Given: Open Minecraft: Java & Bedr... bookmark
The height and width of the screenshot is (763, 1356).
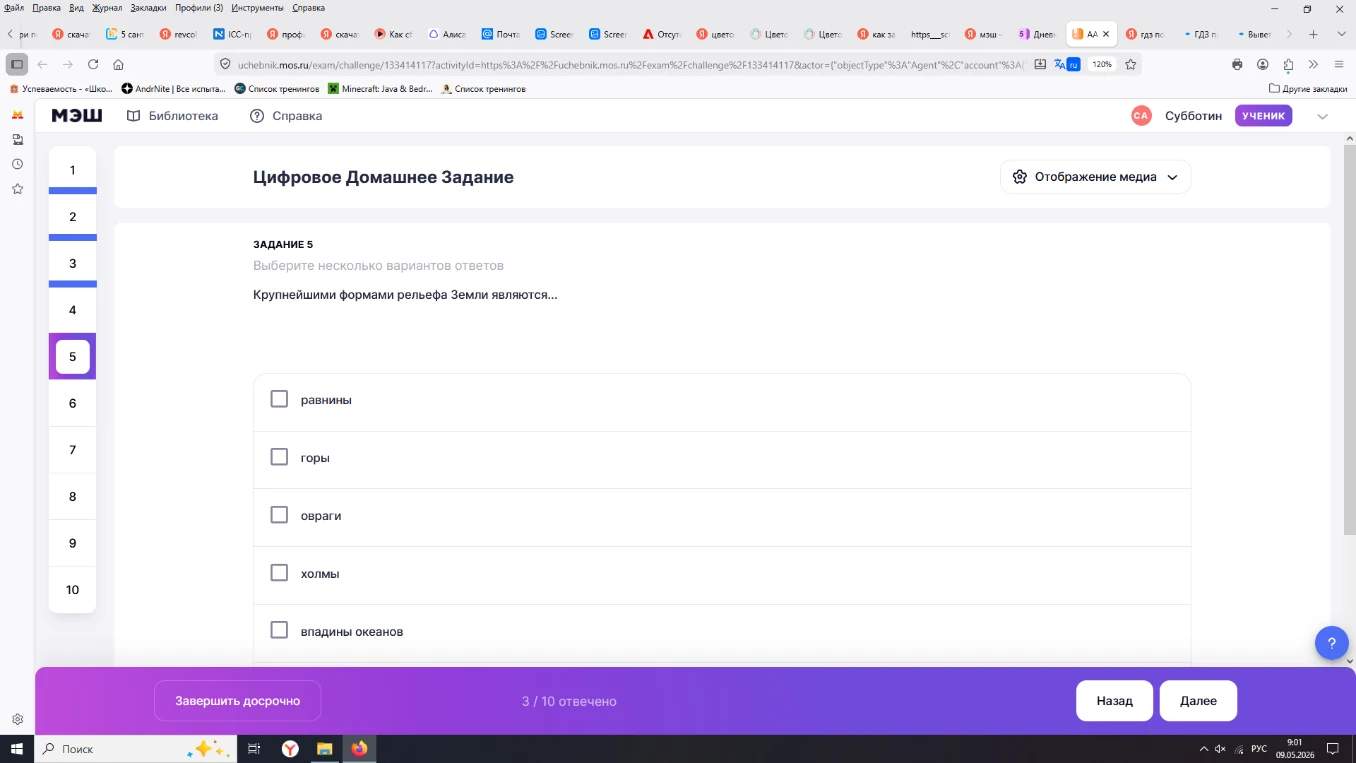Looking at the screenshot, I should pos(380,89).
